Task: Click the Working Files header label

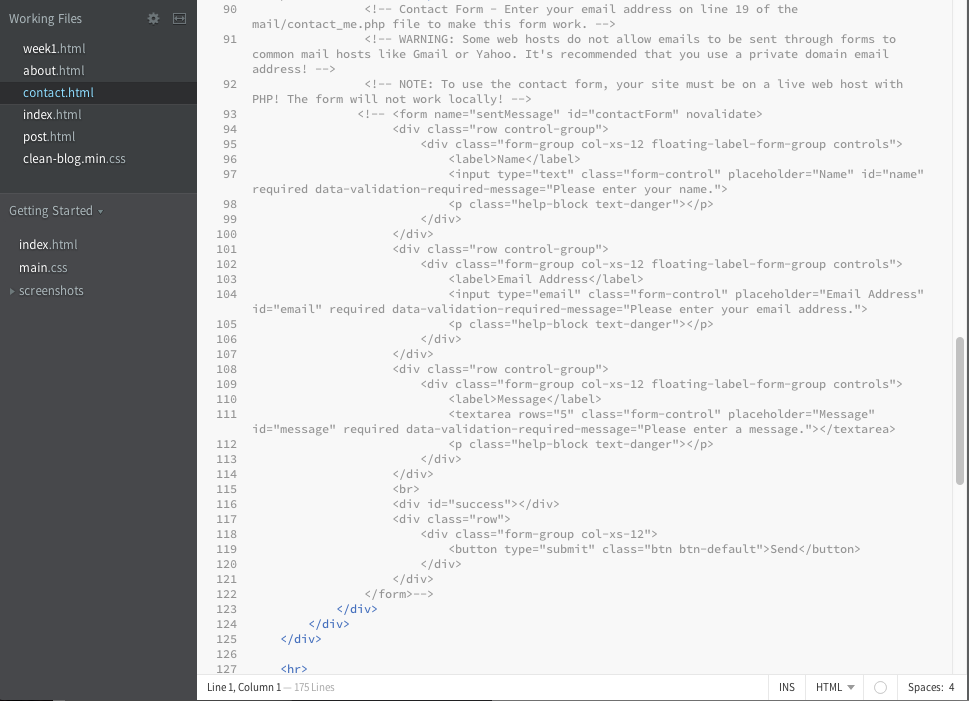Action: coord(45,19)
